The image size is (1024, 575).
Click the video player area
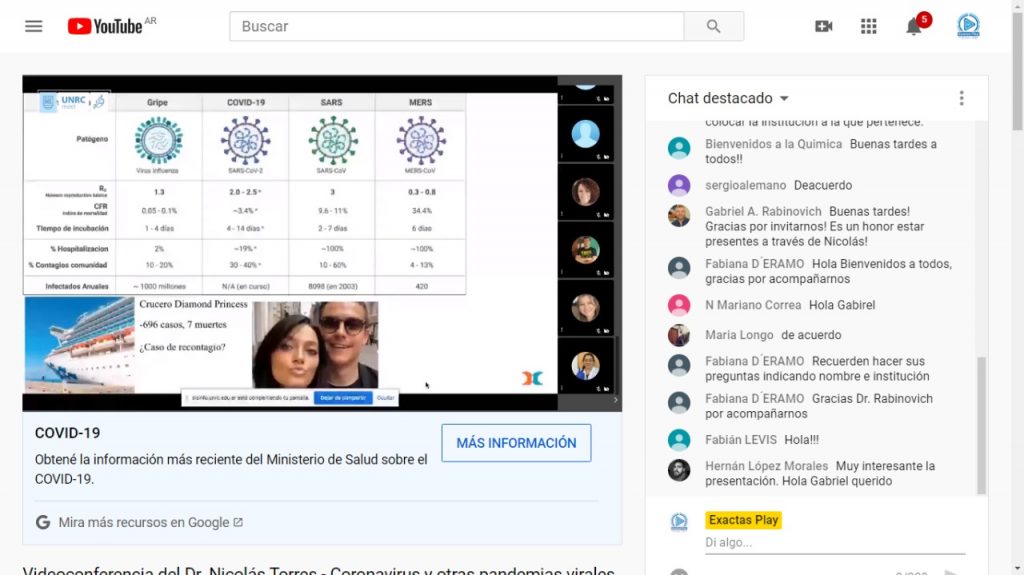(x=322, y=243)
